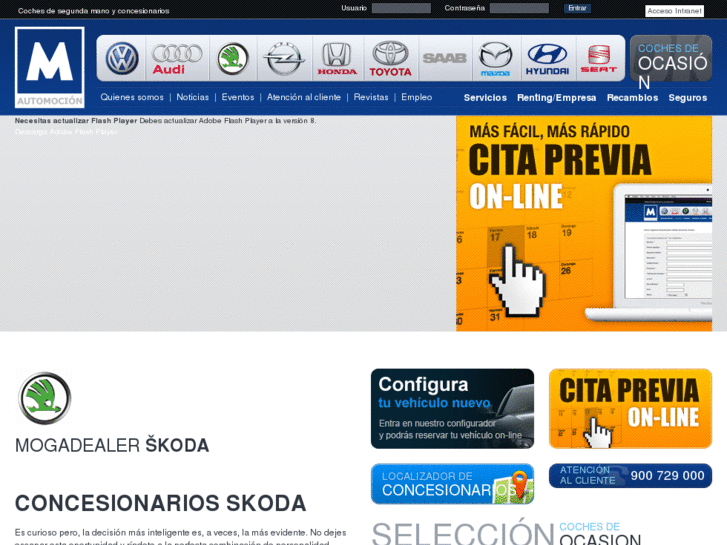Select the Seat brand logo
The width and height of the screenshot is (727, 545).
(599, 58)
